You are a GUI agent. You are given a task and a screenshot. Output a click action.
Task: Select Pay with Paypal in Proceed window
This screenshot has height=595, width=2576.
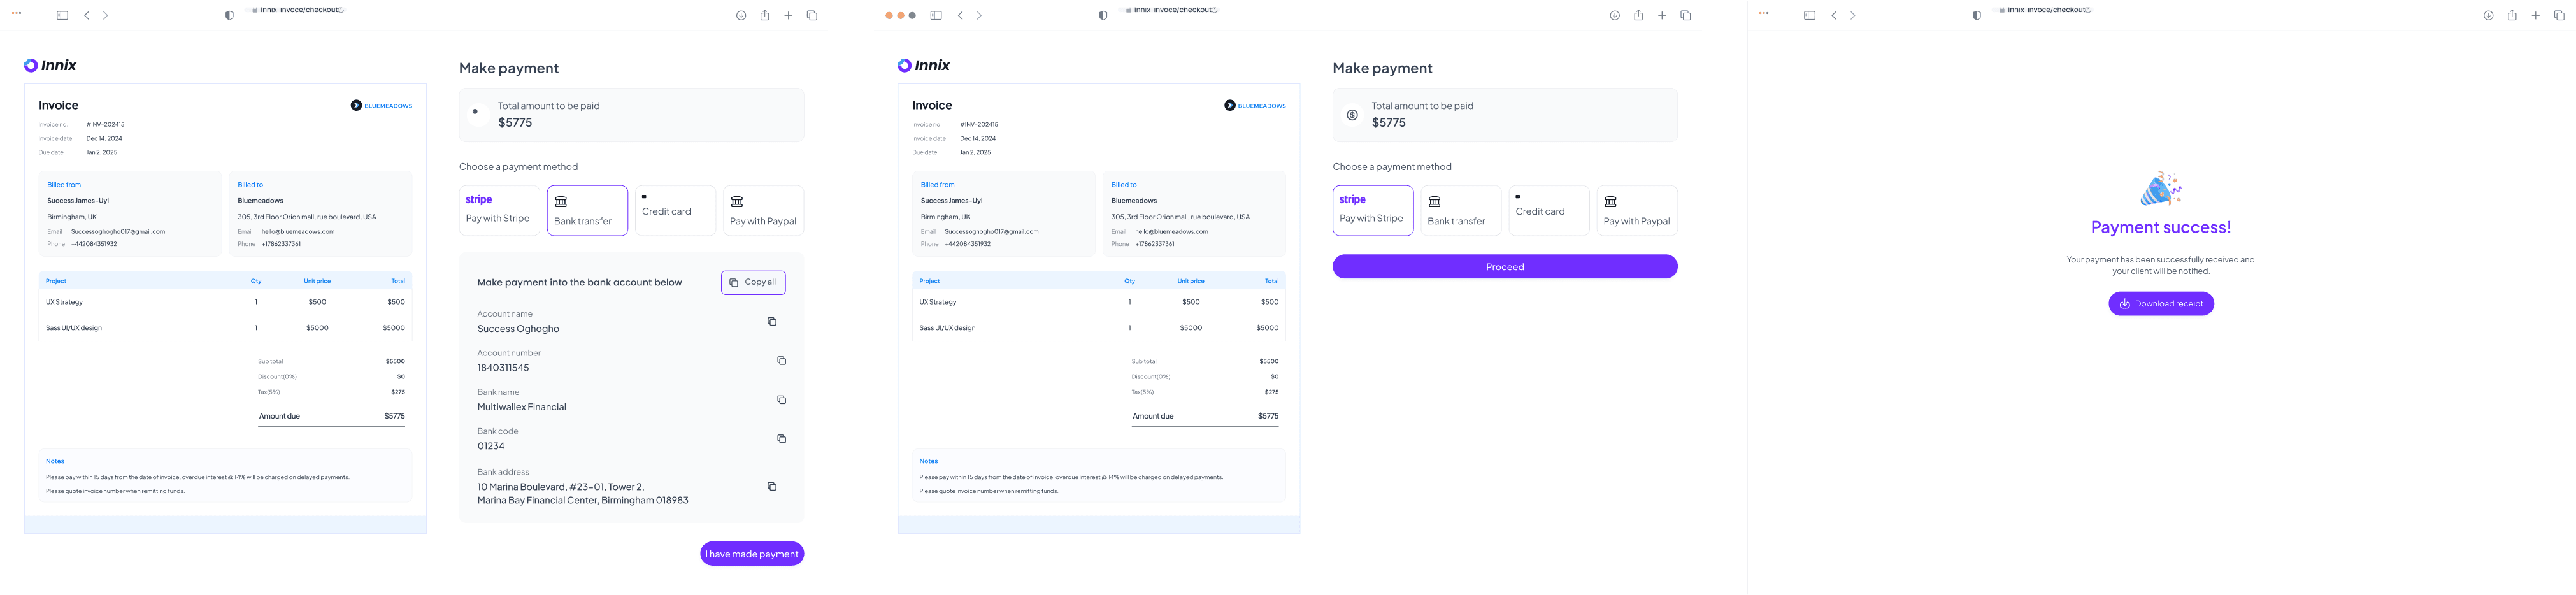point(1636,210)
